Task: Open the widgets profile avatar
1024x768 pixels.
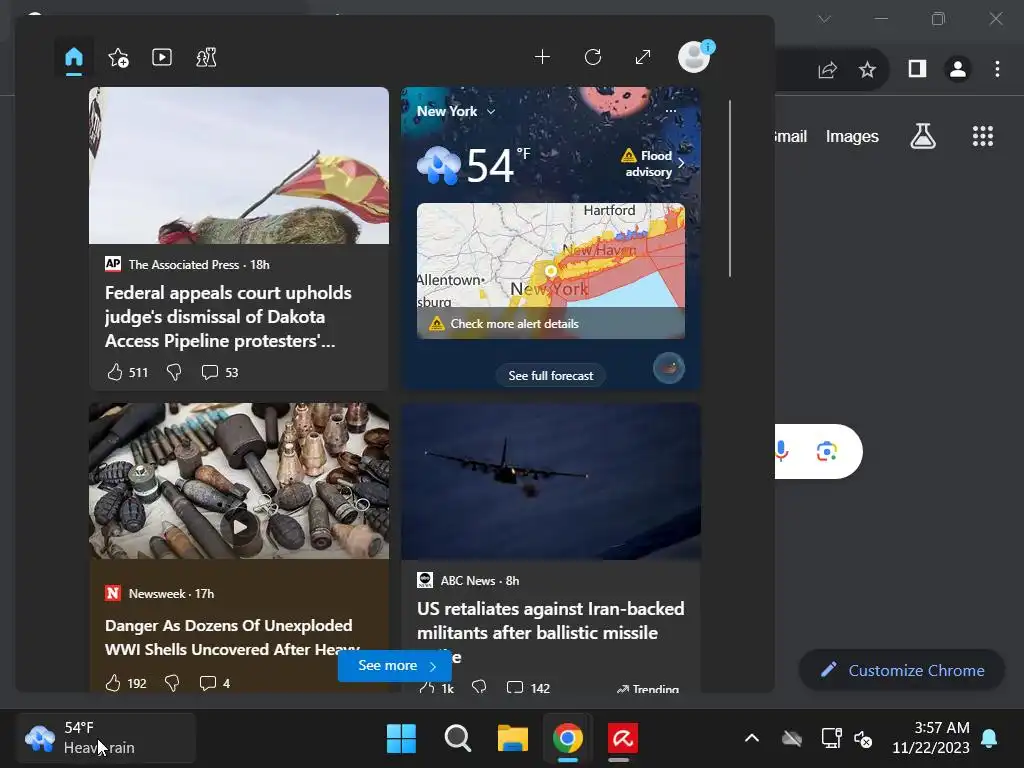Action: (x=695, y=57)
